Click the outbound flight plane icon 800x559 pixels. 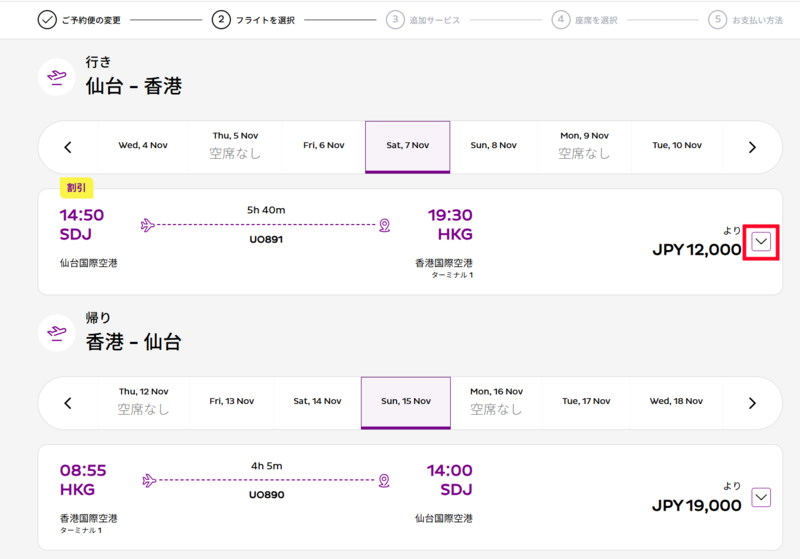(x=57, y=78)
